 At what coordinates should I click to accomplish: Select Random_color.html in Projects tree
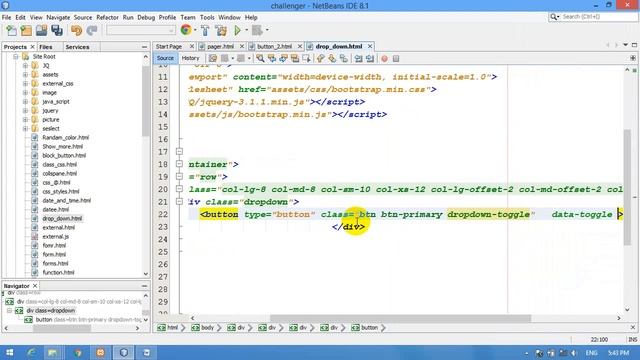tap(65, 138)
